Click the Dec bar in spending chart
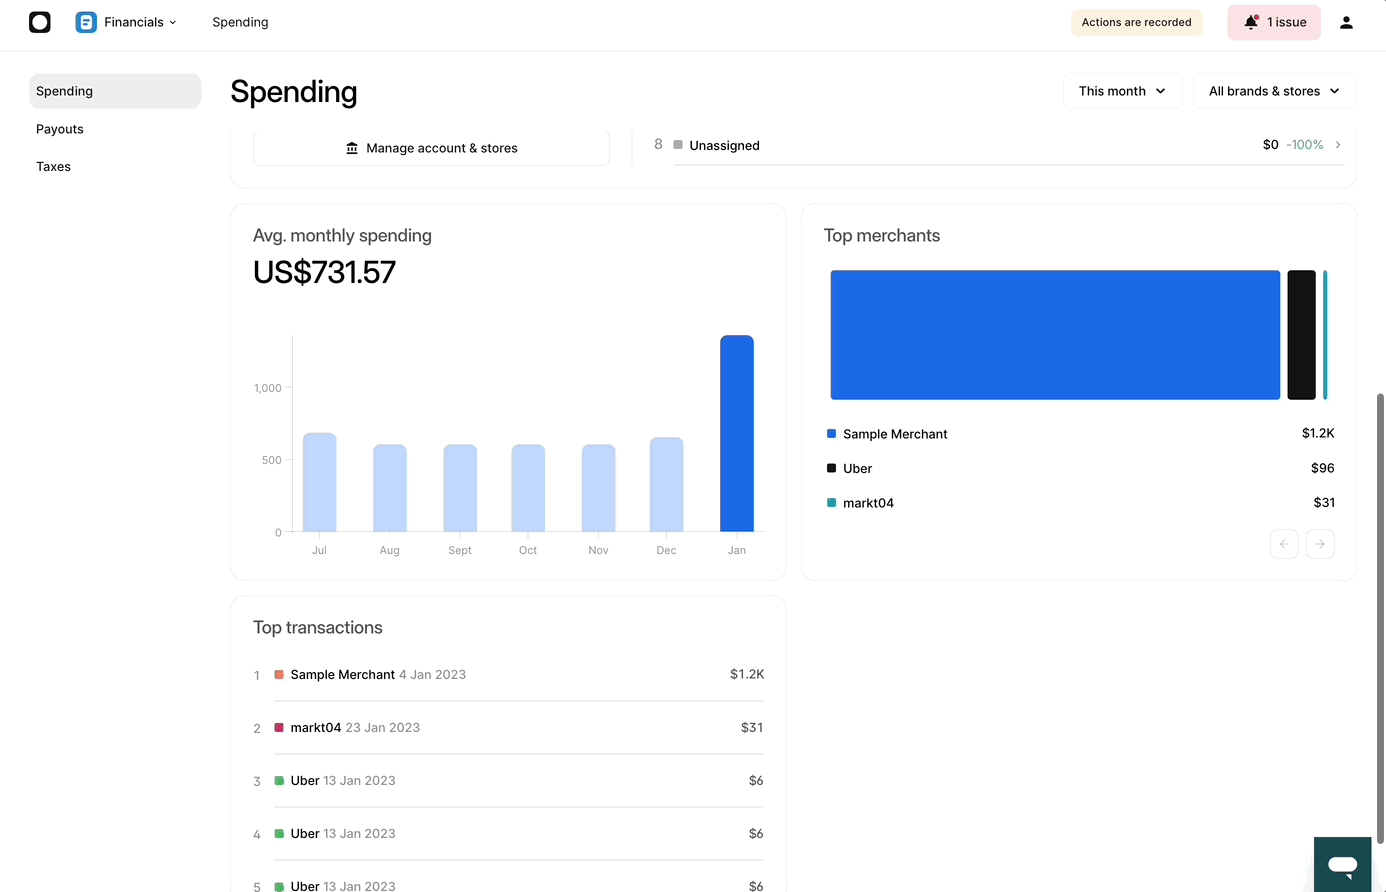The image size is (1386, 892). tap(667, 484)
